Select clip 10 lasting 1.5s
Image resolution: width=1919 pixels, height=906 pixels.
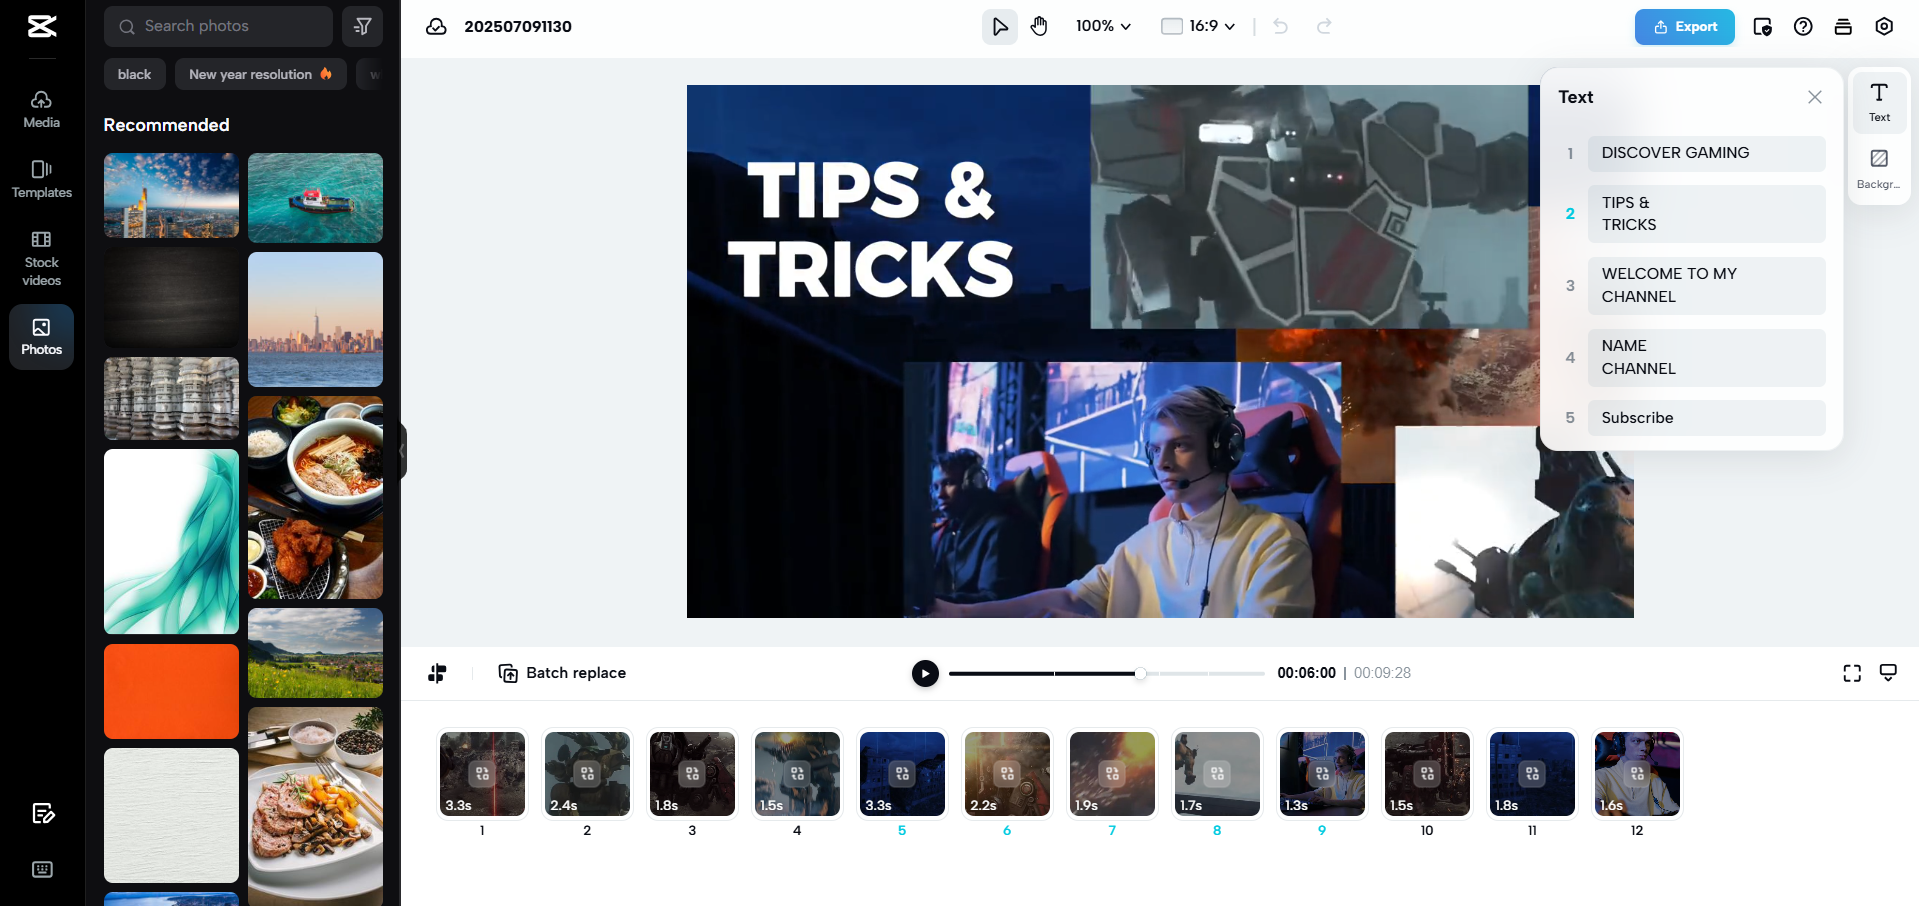tap(1427, 774)
